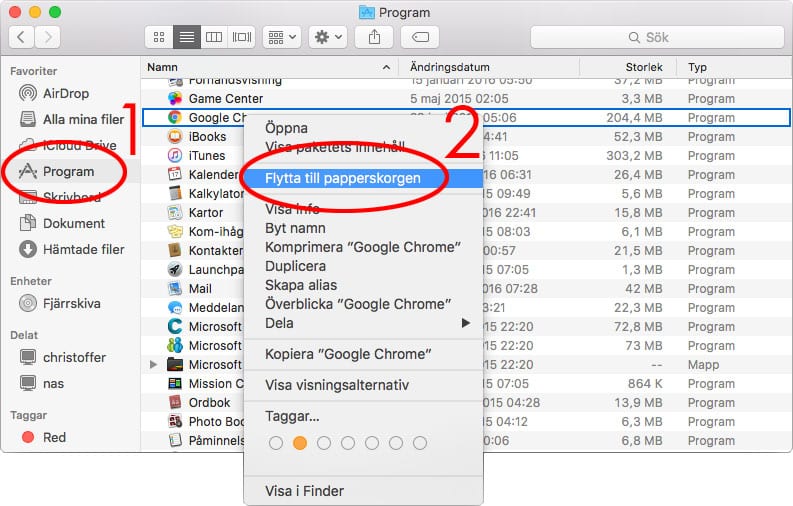Select the Launchpad app icon
793x506 pixels.
pos(175,269)
